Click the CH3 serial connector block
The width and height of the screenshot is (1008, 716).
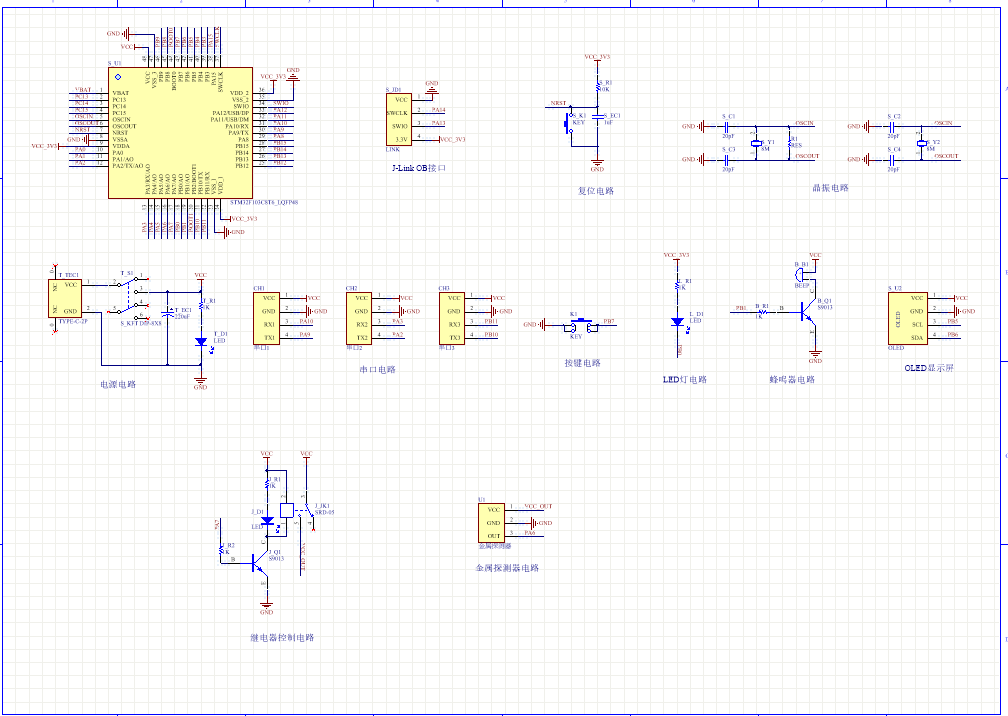point(454,317)
